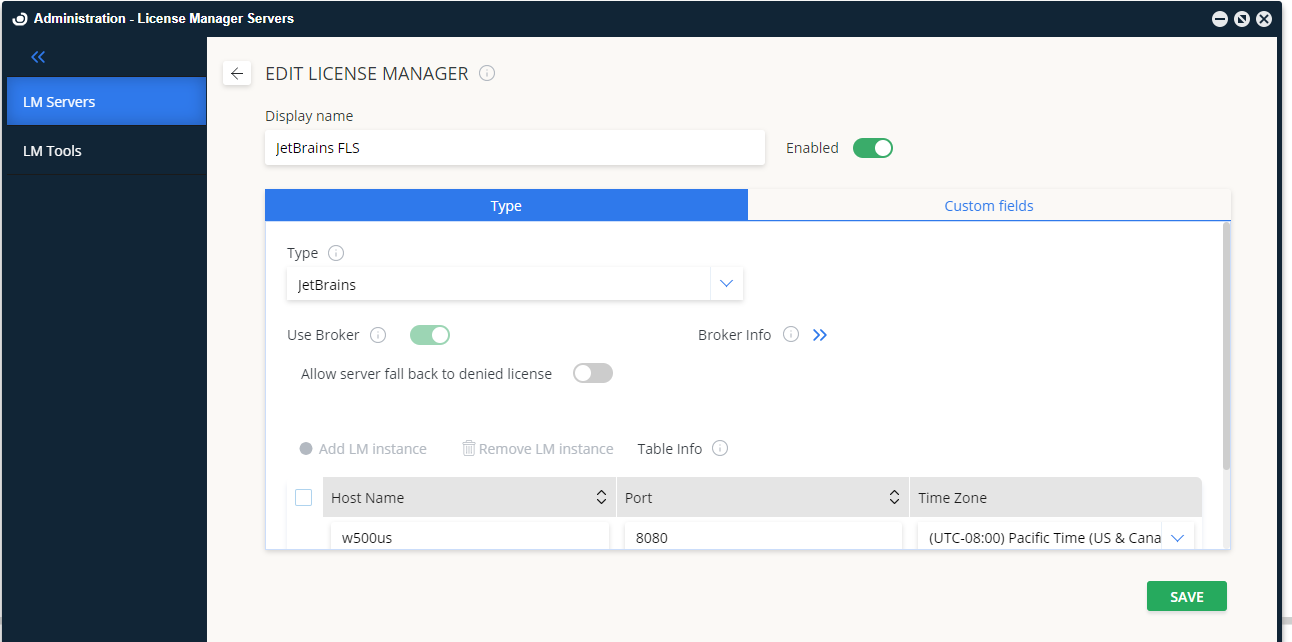Click inside the Display name field
Image resolution: width=1292 pixels, height=642 pixels.
click(515, 147)
